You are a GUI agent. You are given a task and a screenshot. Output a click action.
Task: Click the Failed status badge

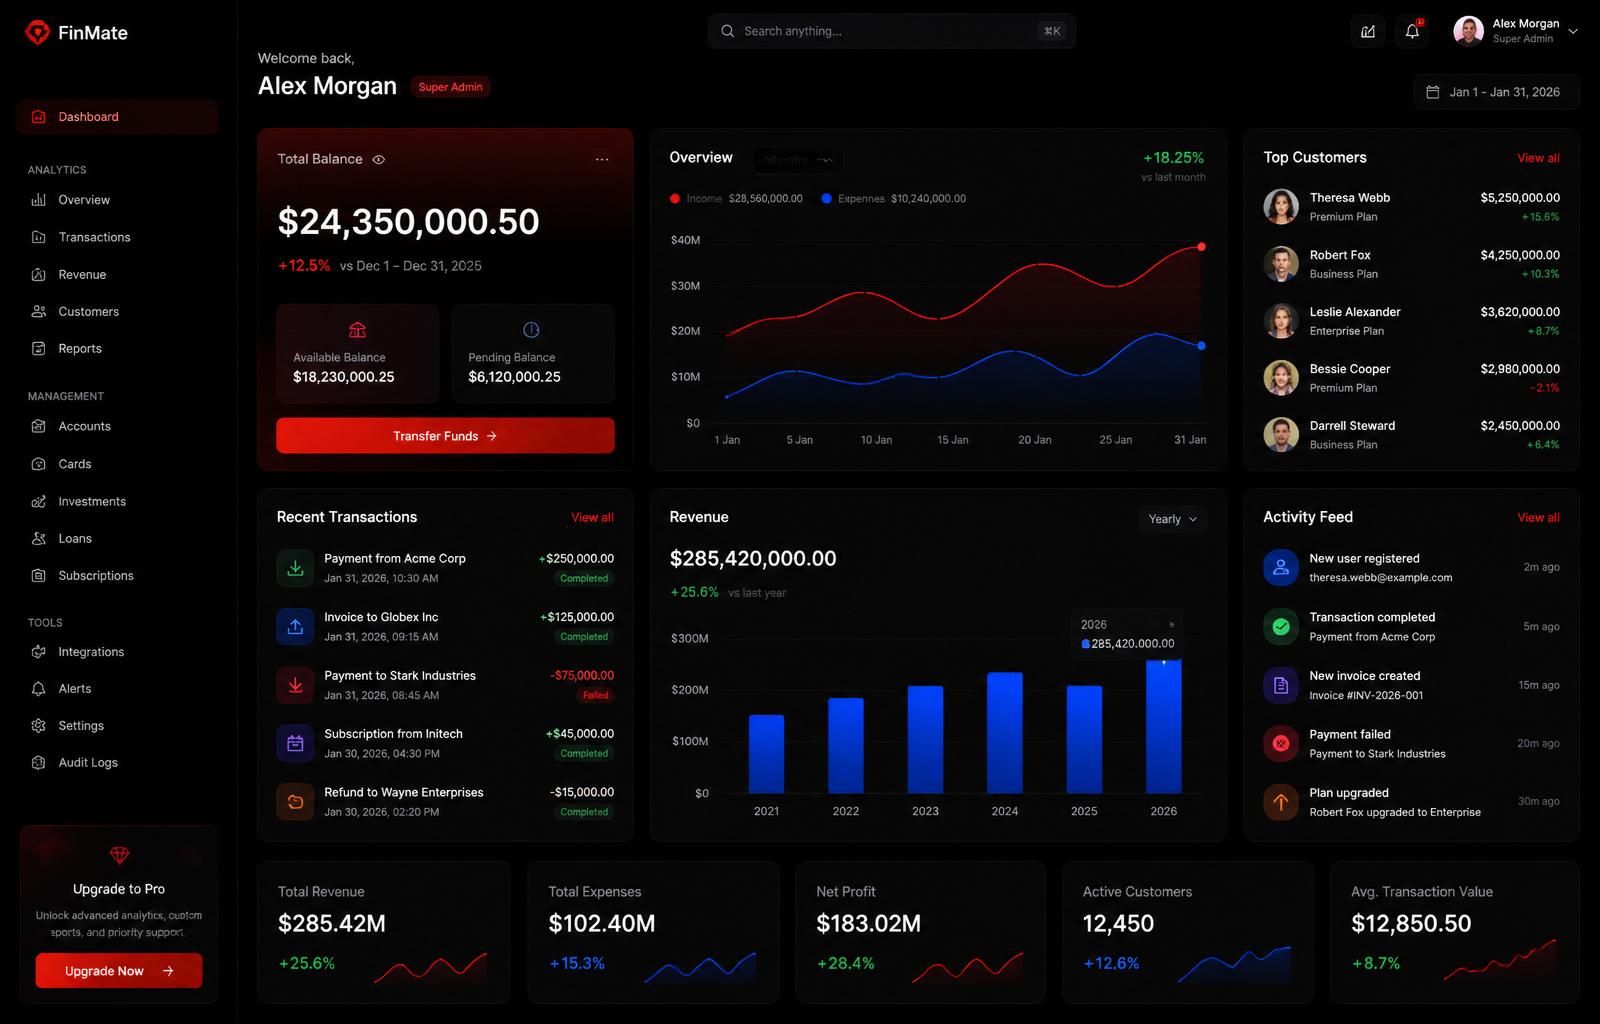coord(596,695)
